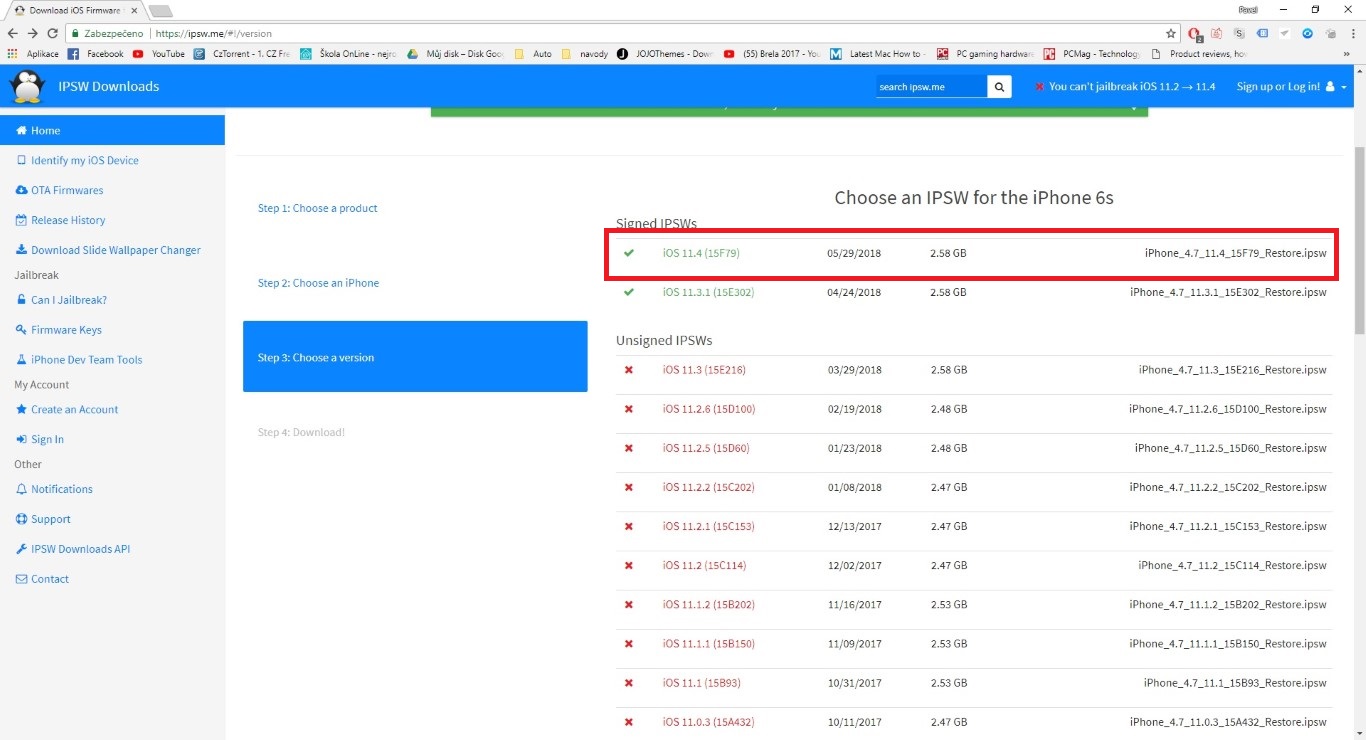This screenshot has height=740, width=1366.
Task: Open the (55) Brela 2017 YouTube bookmark
Action: 772,54
